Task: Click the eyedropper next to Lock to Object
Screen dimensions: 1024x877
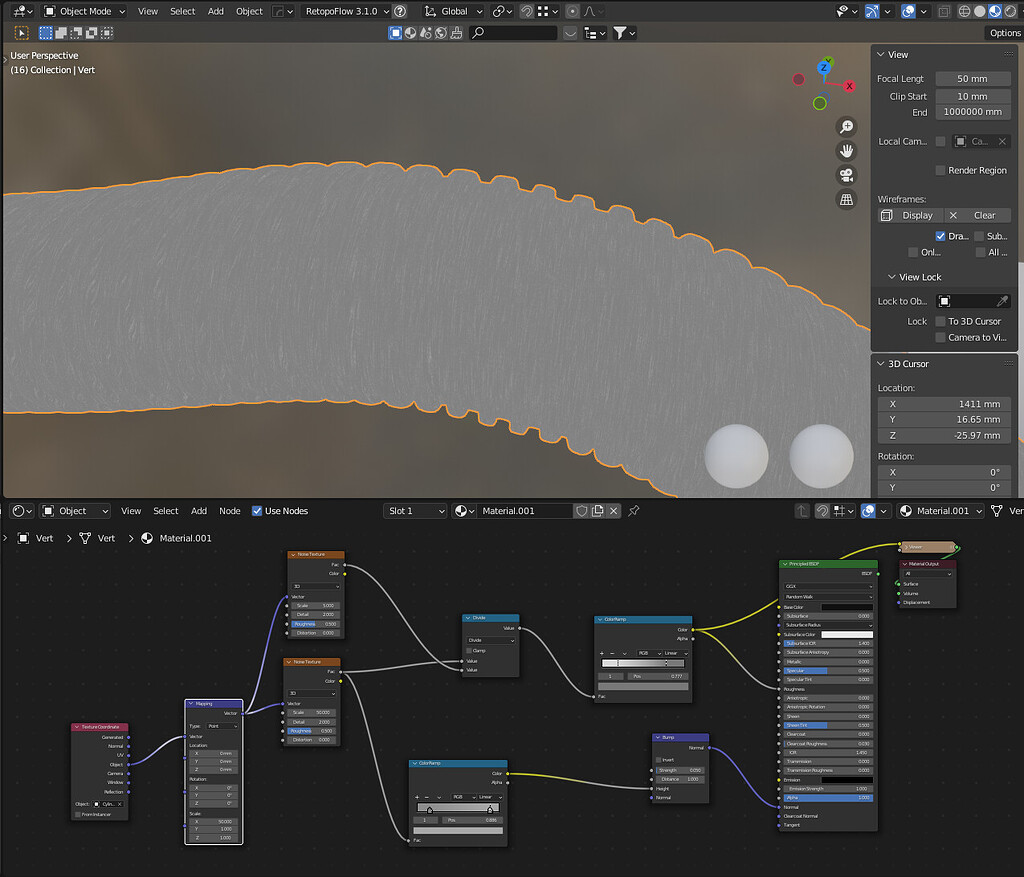Action: [1002, 301]
